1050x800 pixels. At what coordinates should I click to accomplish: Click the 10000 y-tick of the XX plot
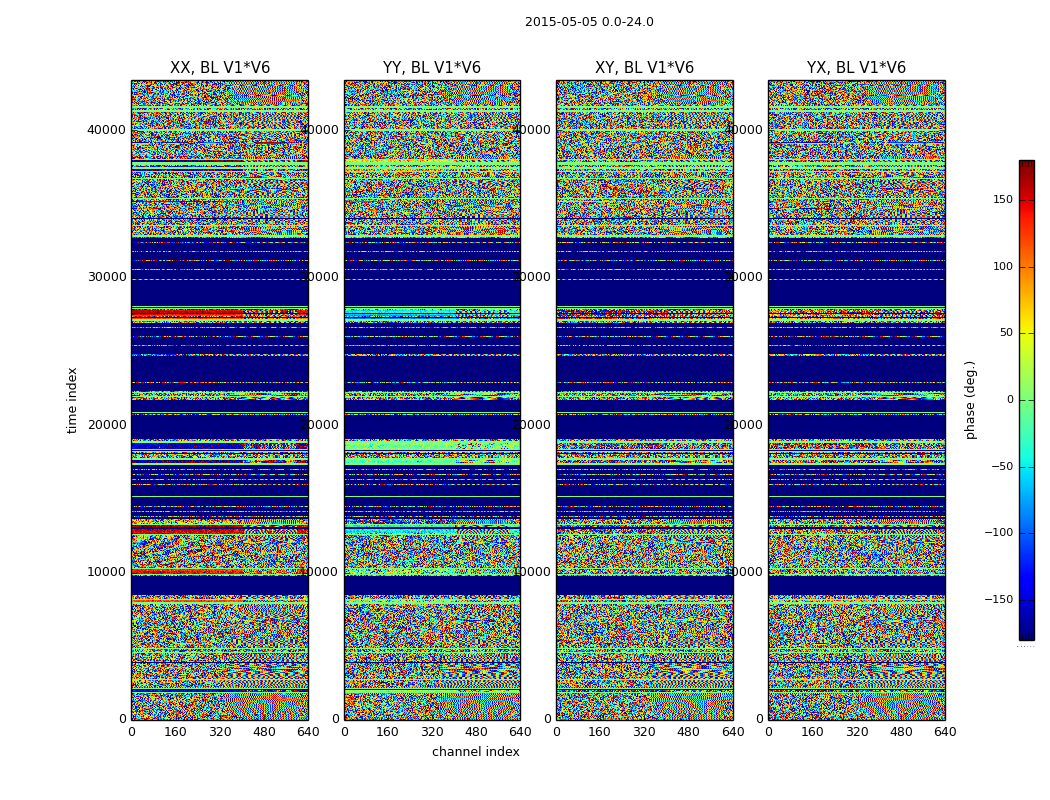(x=107, y=572)
